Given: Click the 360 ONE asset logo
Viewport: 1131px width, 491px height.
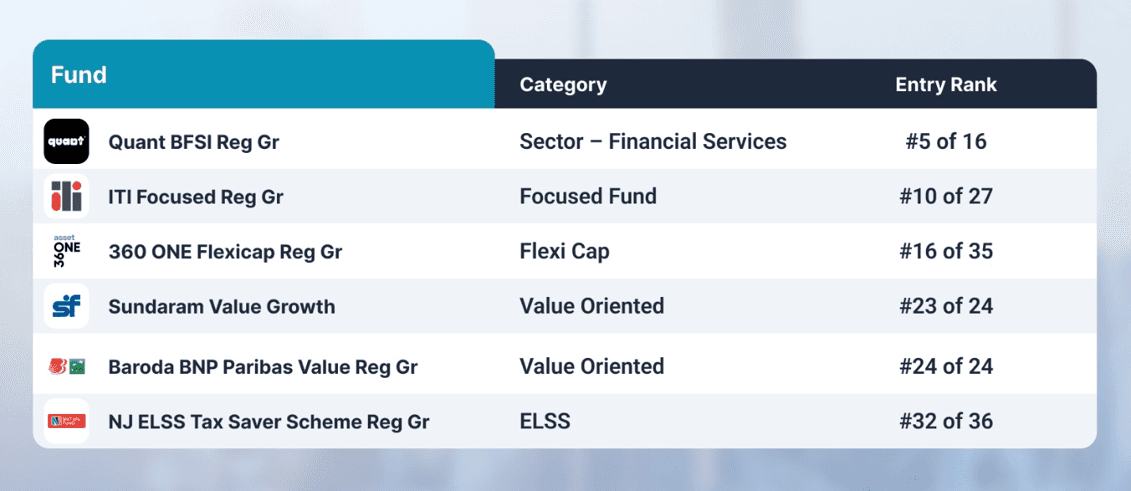Looking at the screenshot, I should pyautogui.click(x=66, y=251).
